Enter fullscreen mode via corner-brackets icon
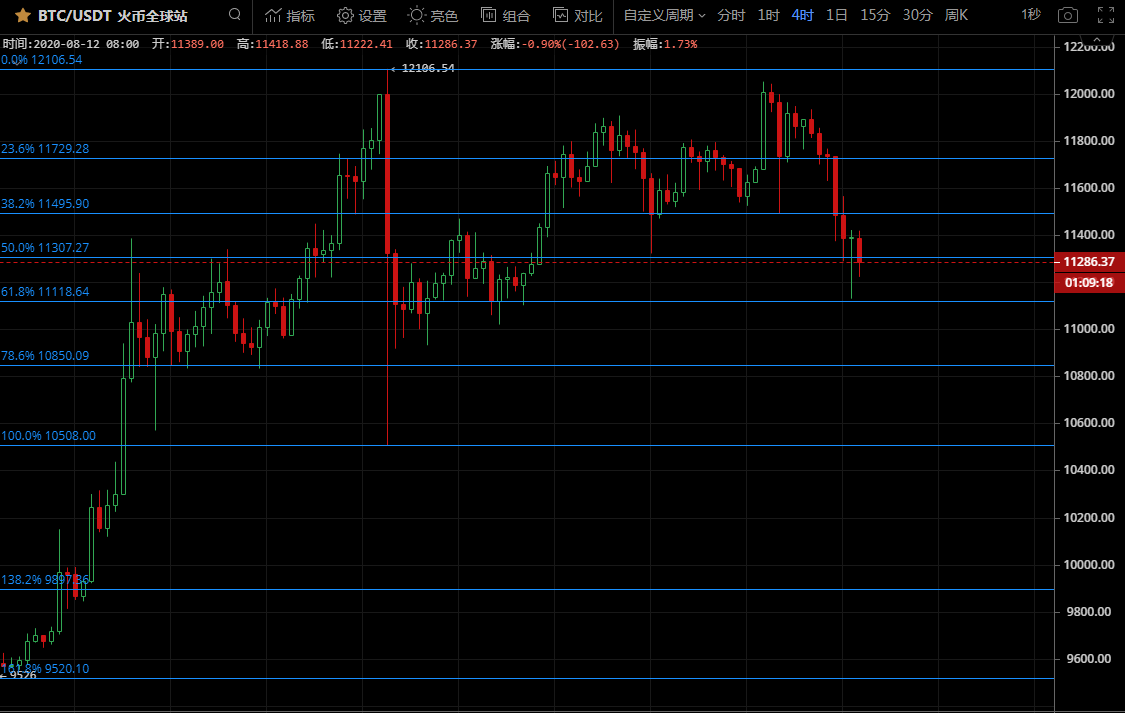Image resolution: width=1125 pixels, height=713 pixels. tap(1104, 16)
